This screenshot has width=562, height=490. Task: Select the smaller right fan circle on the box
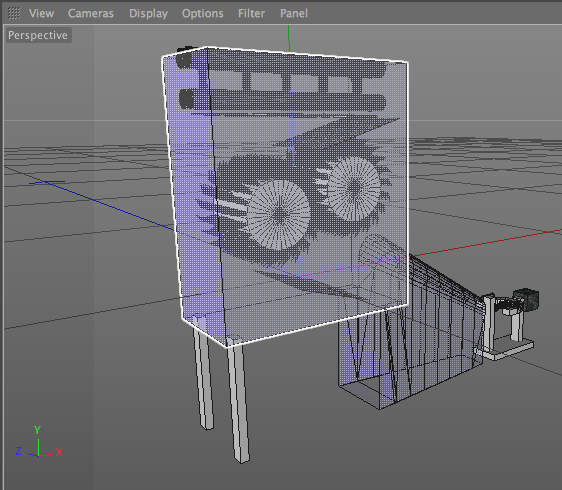tap(354, 188)
